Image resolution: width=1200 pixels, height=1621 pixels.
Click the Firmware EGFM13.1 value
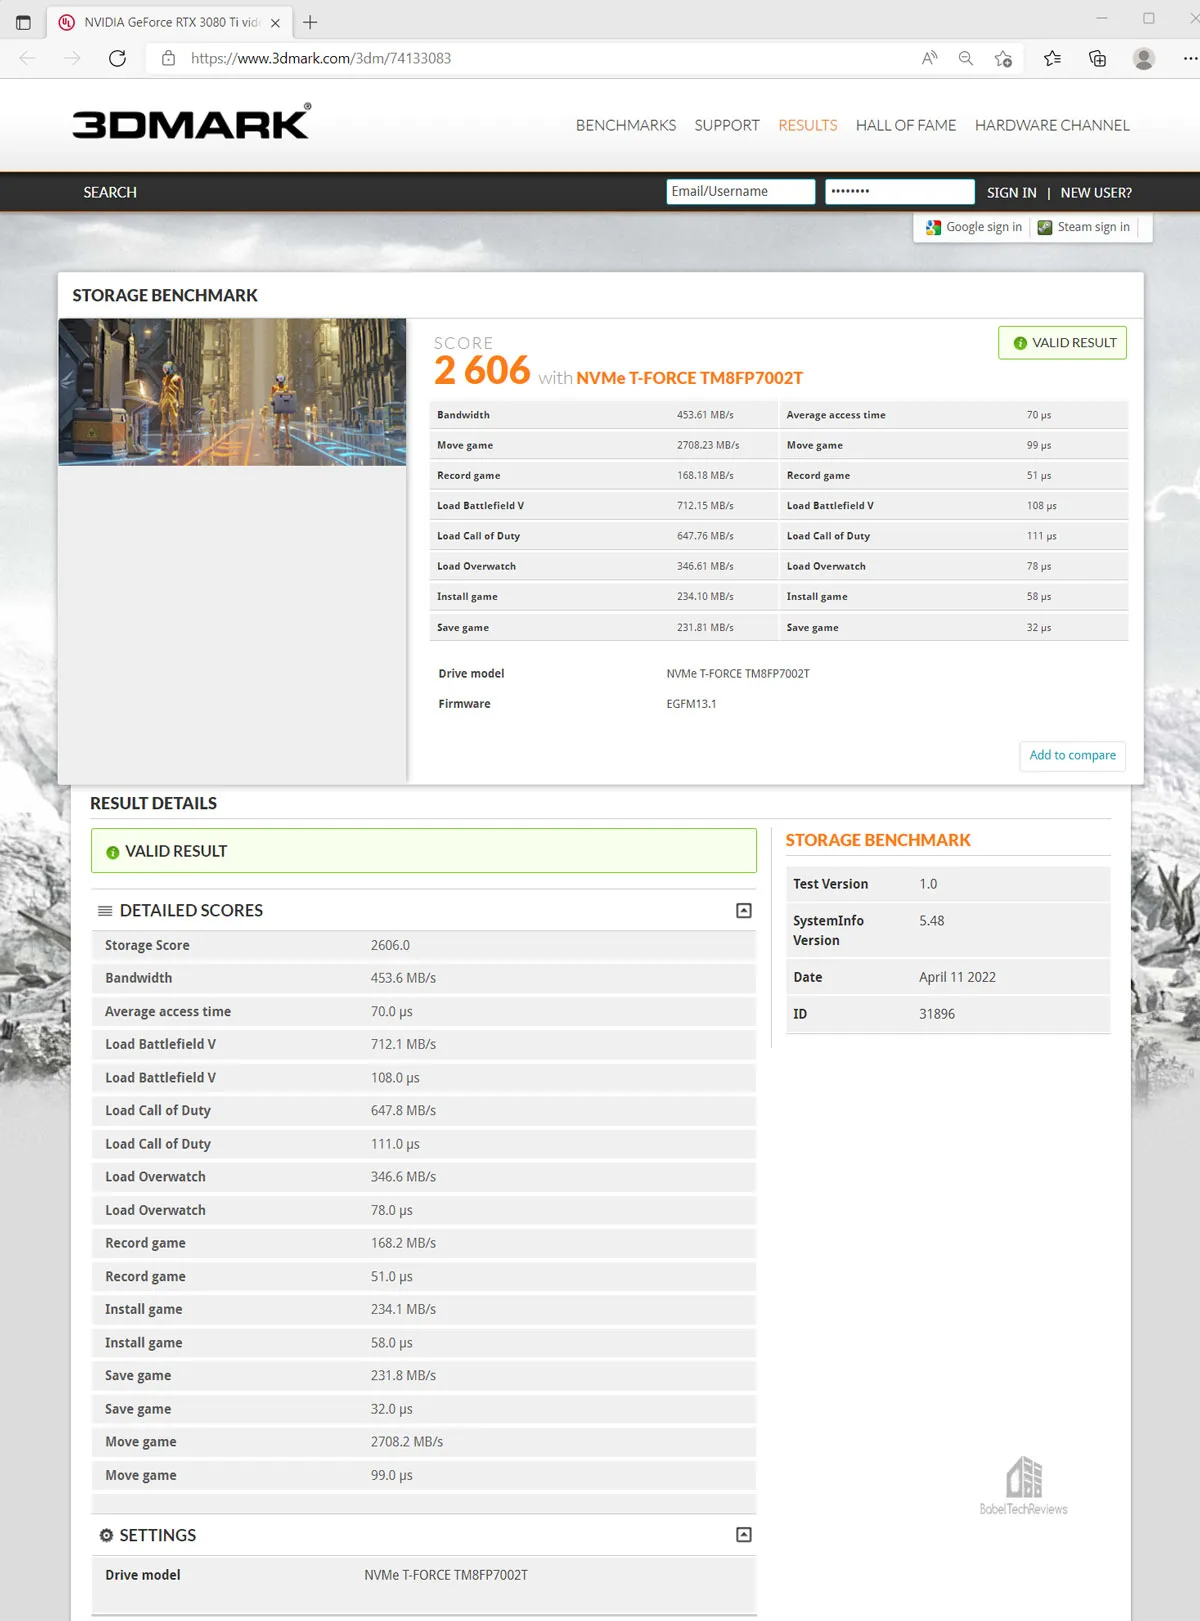pyautogui.click(x=691, y=704)
